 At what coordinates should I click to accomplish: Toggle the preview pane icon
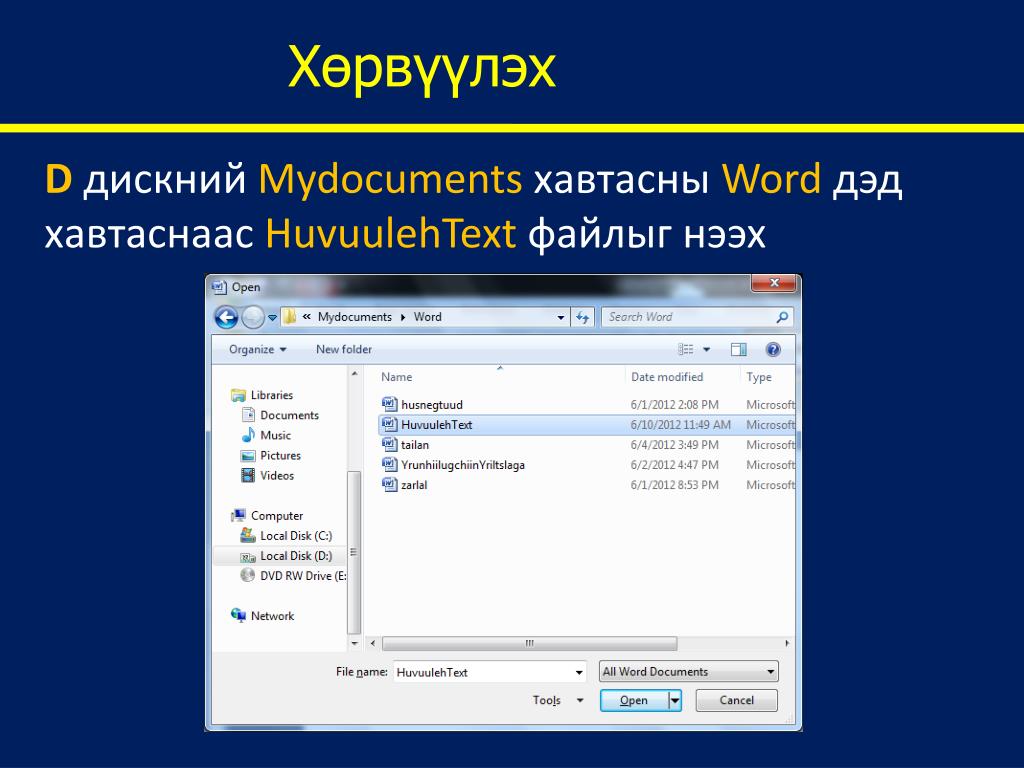tap(739, 349)
